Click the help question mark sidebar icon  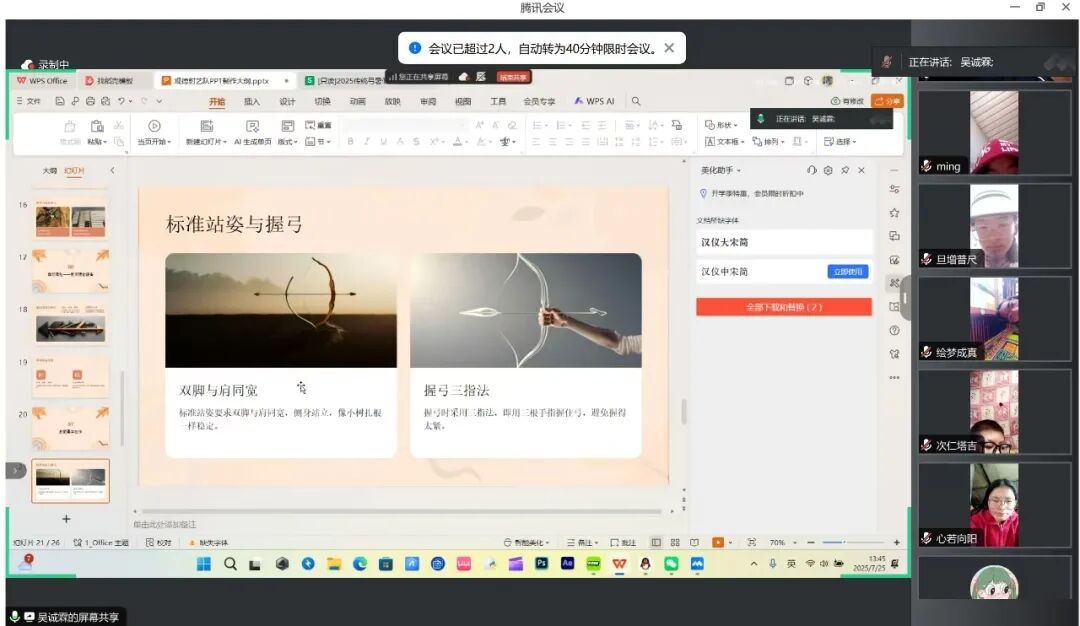894,330
